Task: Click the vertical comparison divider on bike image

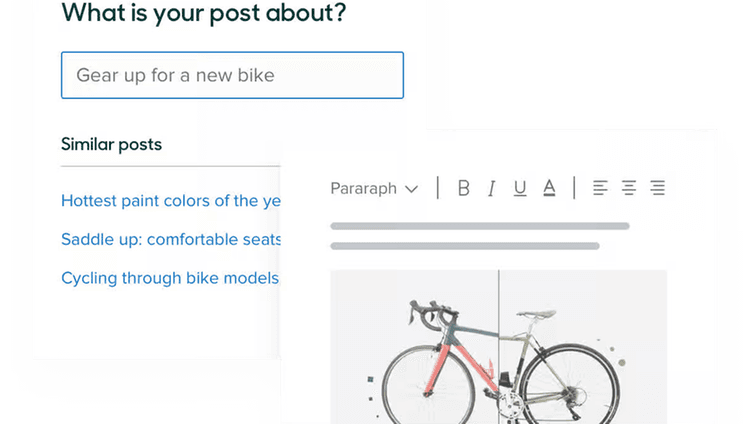Action: point(499,346)
